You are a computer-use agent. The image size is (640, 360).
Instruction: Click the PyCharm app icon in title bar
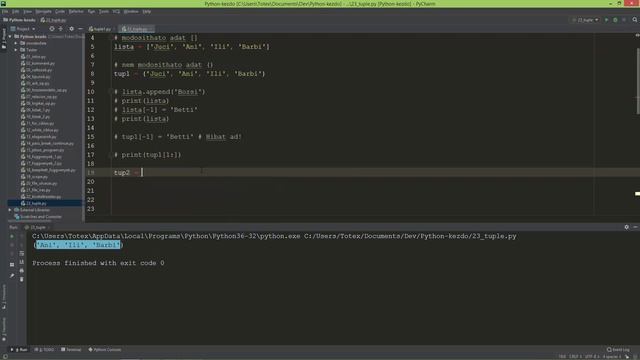coord(3,4)
